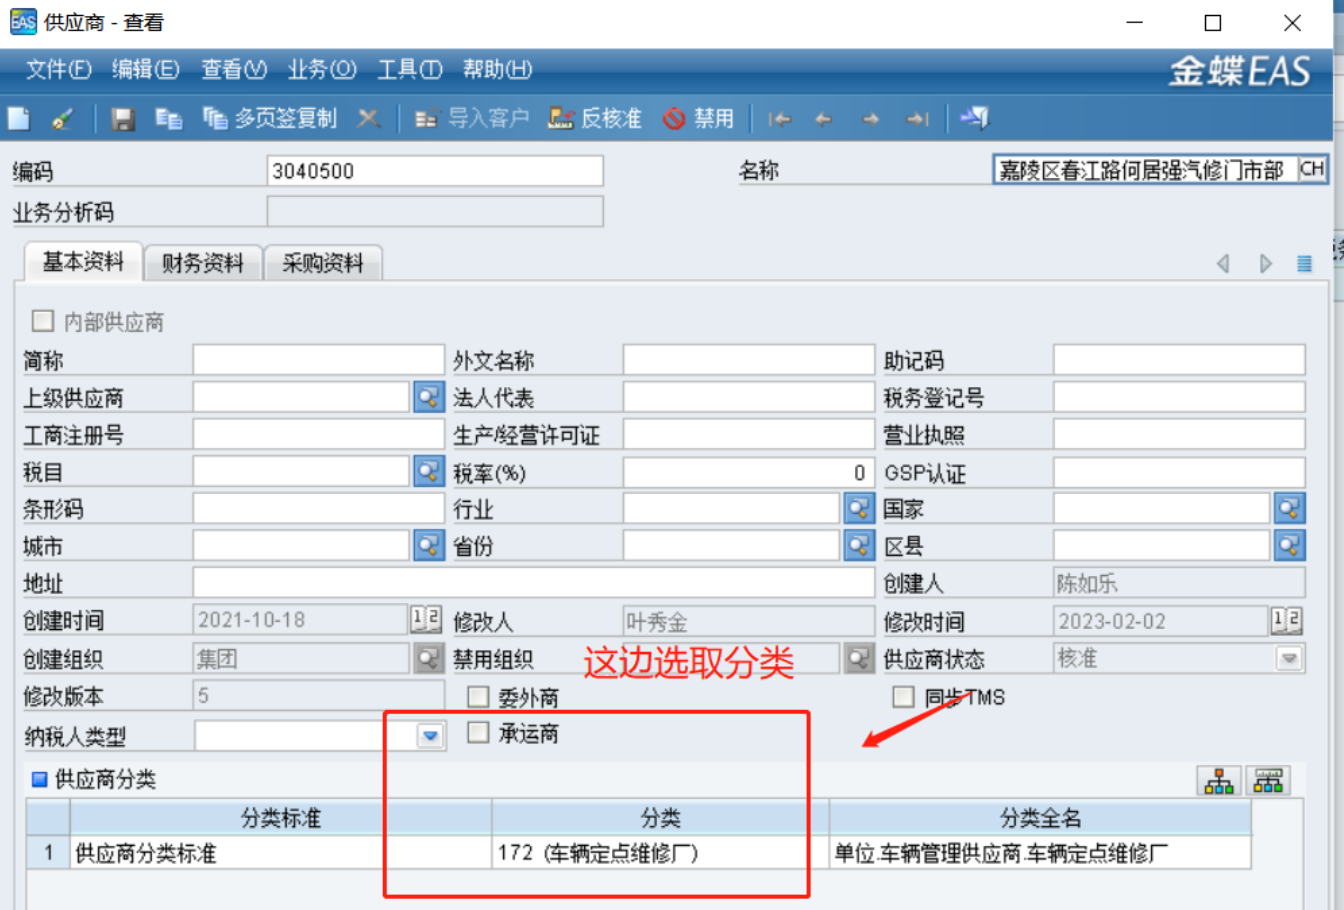Open the 供应商状态 dropdown arrow
This screenshot has width=1344, height=910.
click(1289, 659)
